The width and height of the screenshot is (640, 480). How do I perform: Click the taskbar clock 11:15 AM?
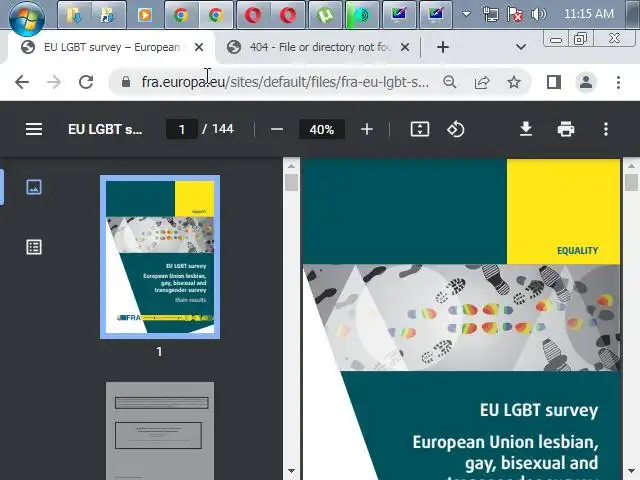(x=589, y=14)
